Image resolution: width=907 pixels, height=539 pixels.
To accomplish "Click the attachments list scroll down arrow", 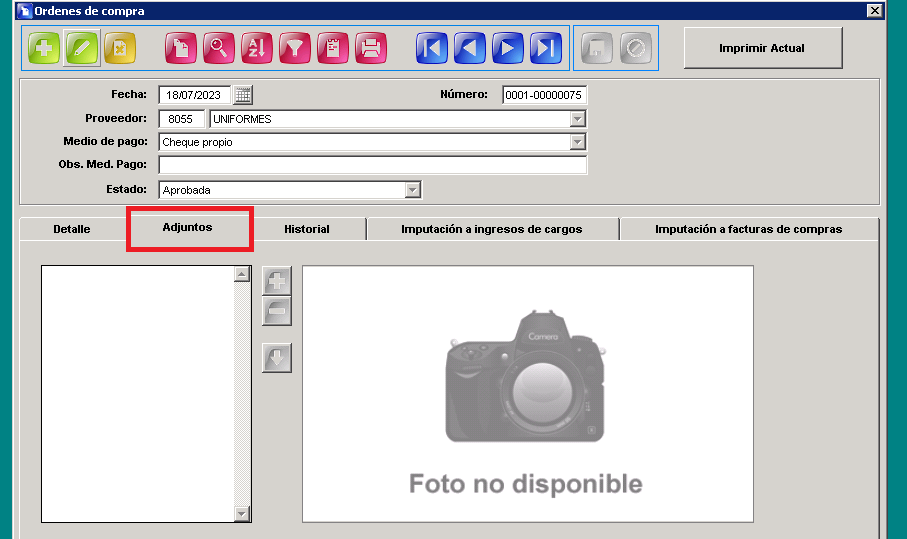I will tap(242, 514).
